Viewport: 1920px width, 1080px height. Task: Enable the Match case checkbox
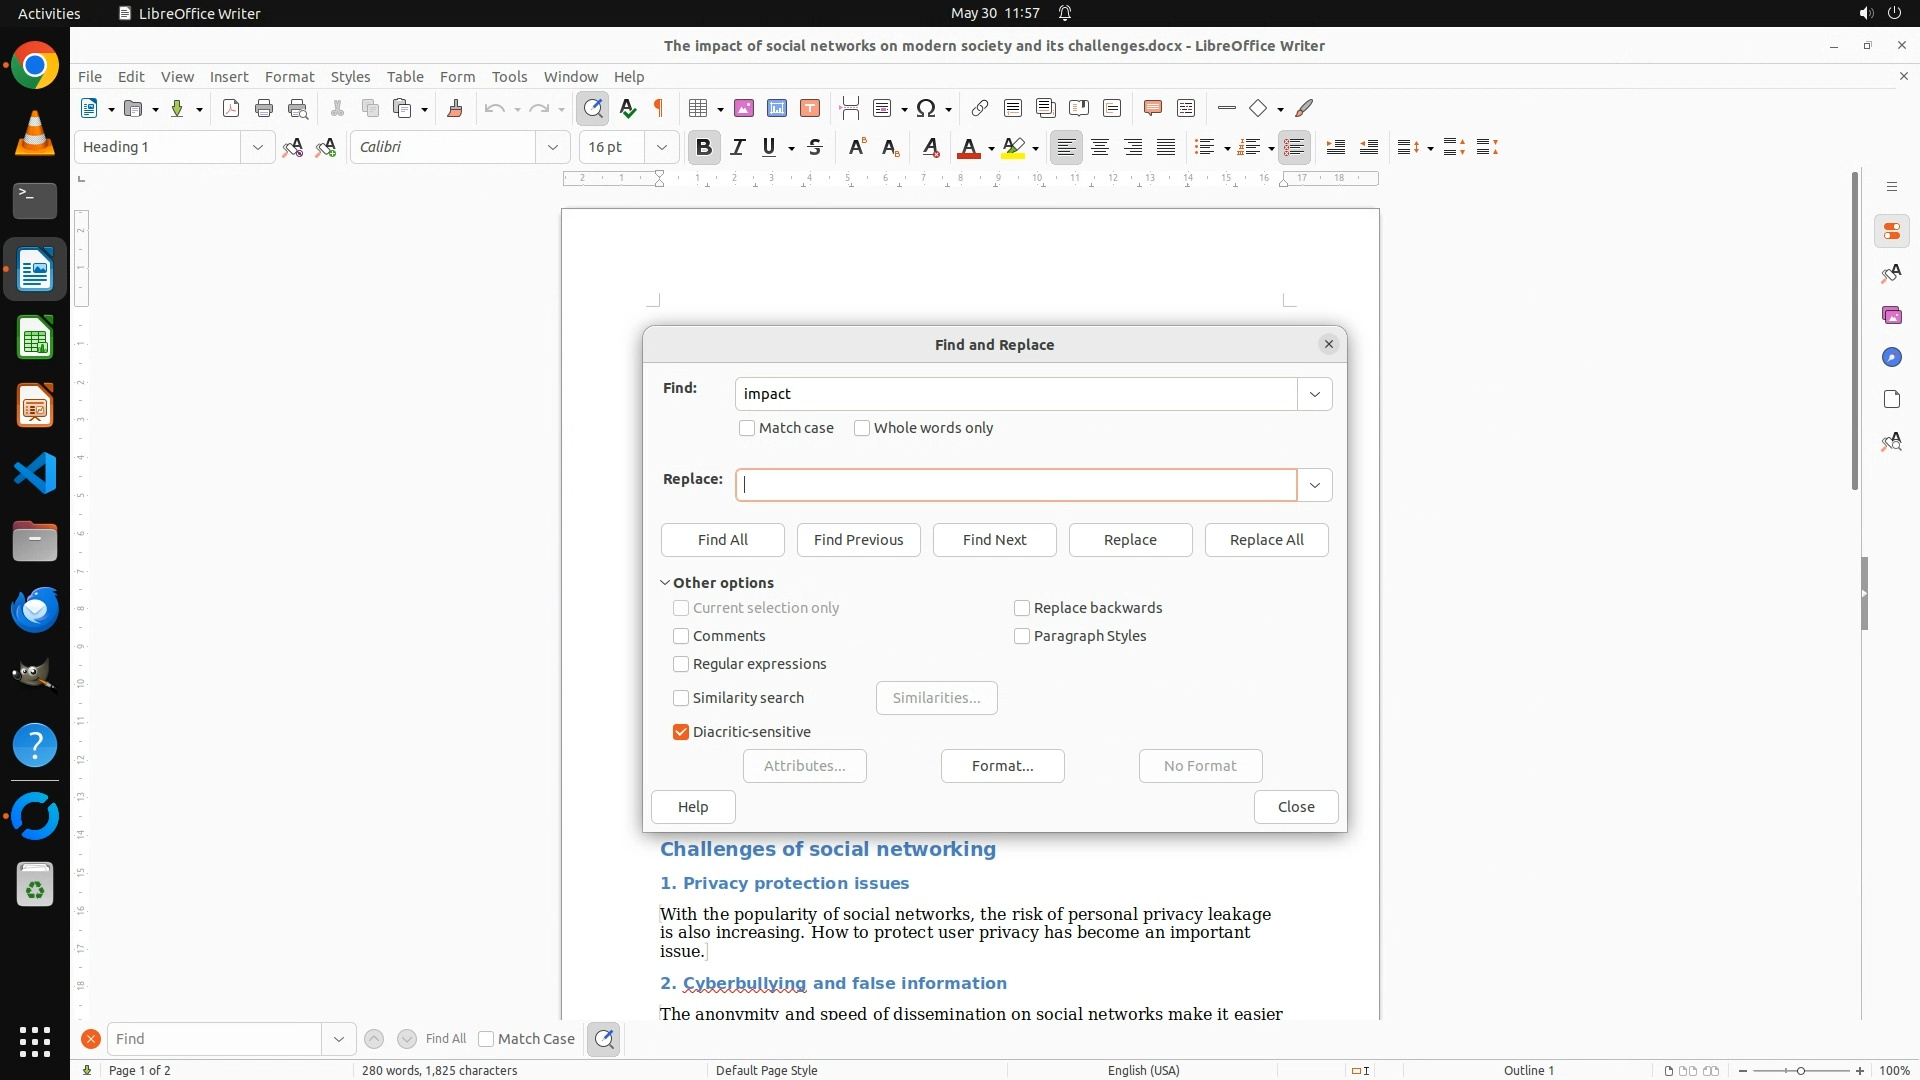[x=747, y=428]
